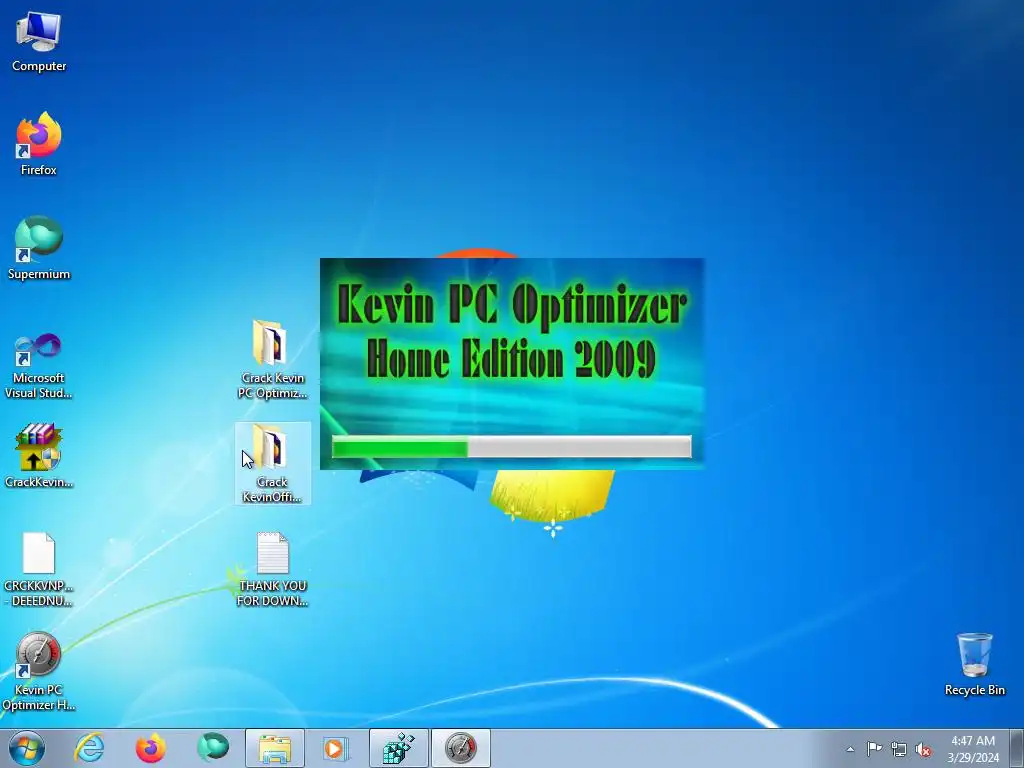
Task: Click the Show desktop strip beside the clock
Action: (x=1017, y=748)
